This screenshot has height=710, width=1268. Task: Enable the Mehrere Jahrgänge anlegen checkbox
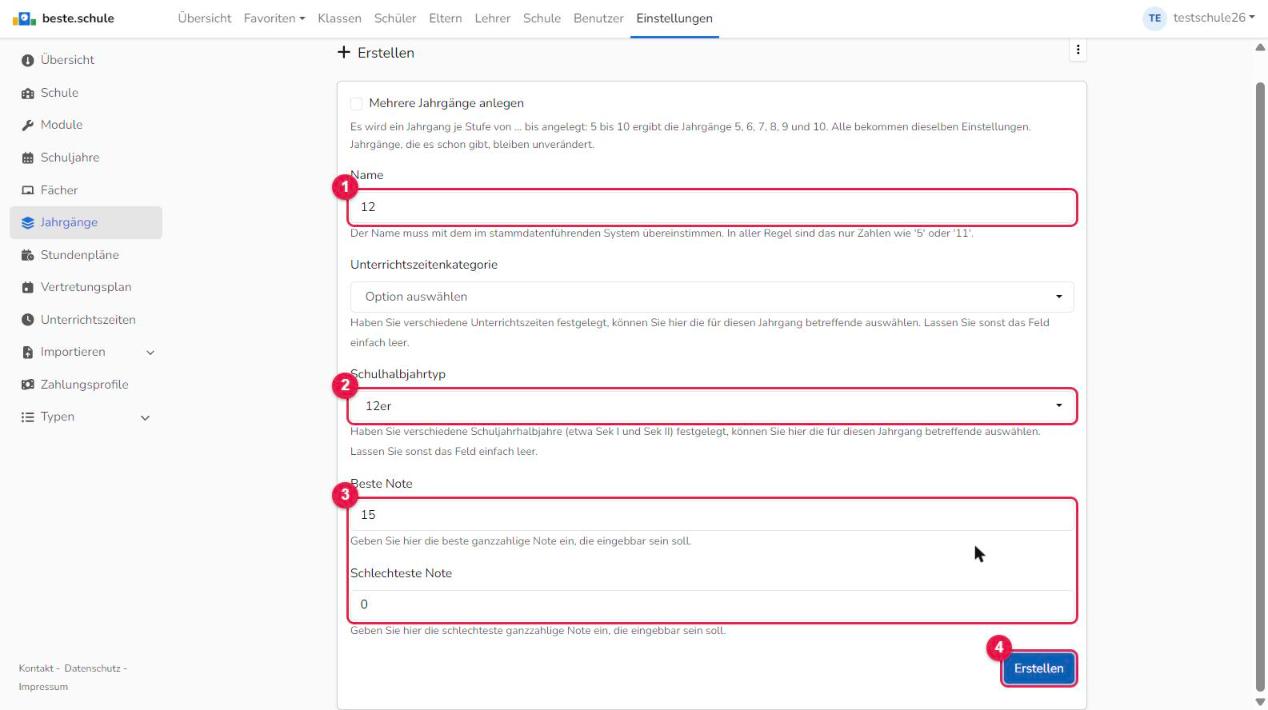pyautogui.click(x=357, y=103)
